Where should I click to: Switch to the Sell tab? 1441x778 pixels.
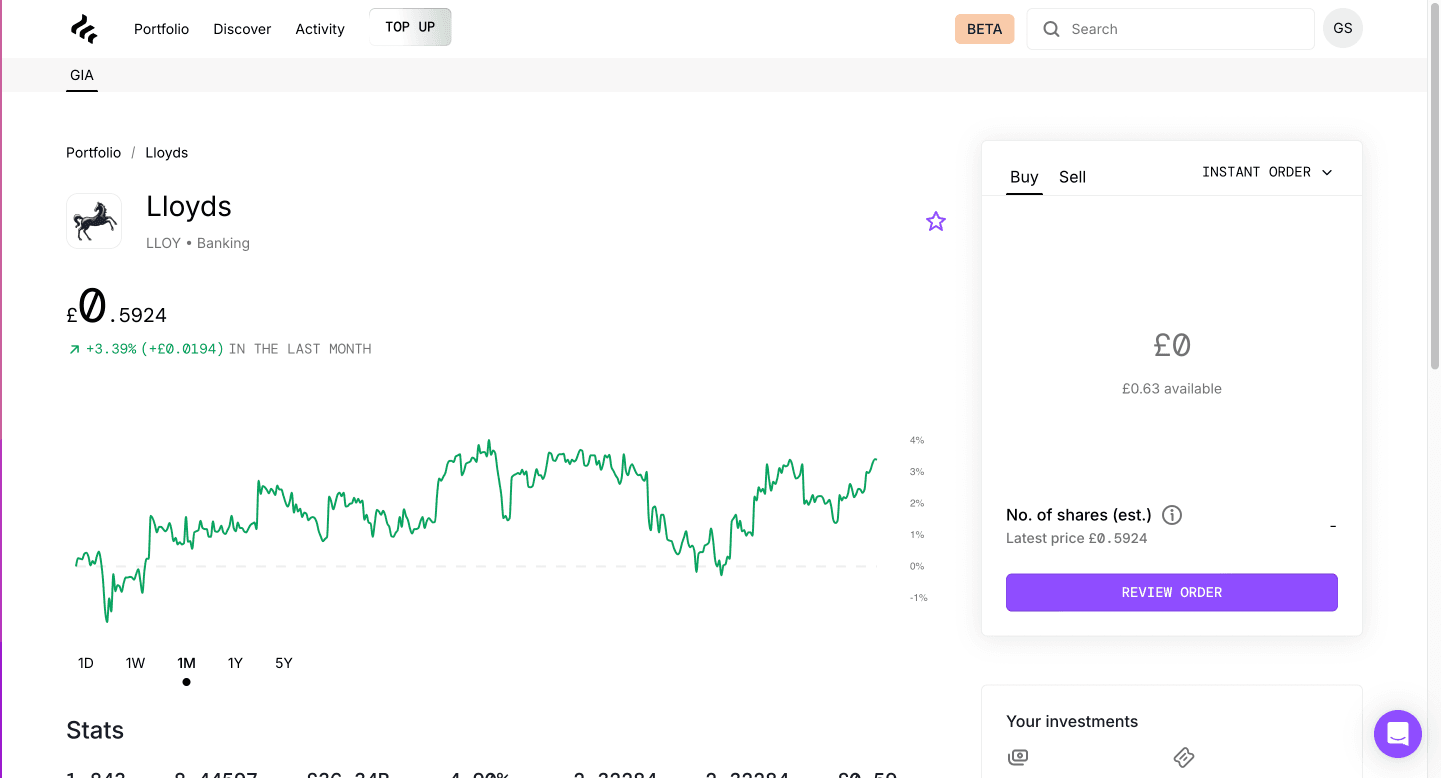pos(1072,177)
